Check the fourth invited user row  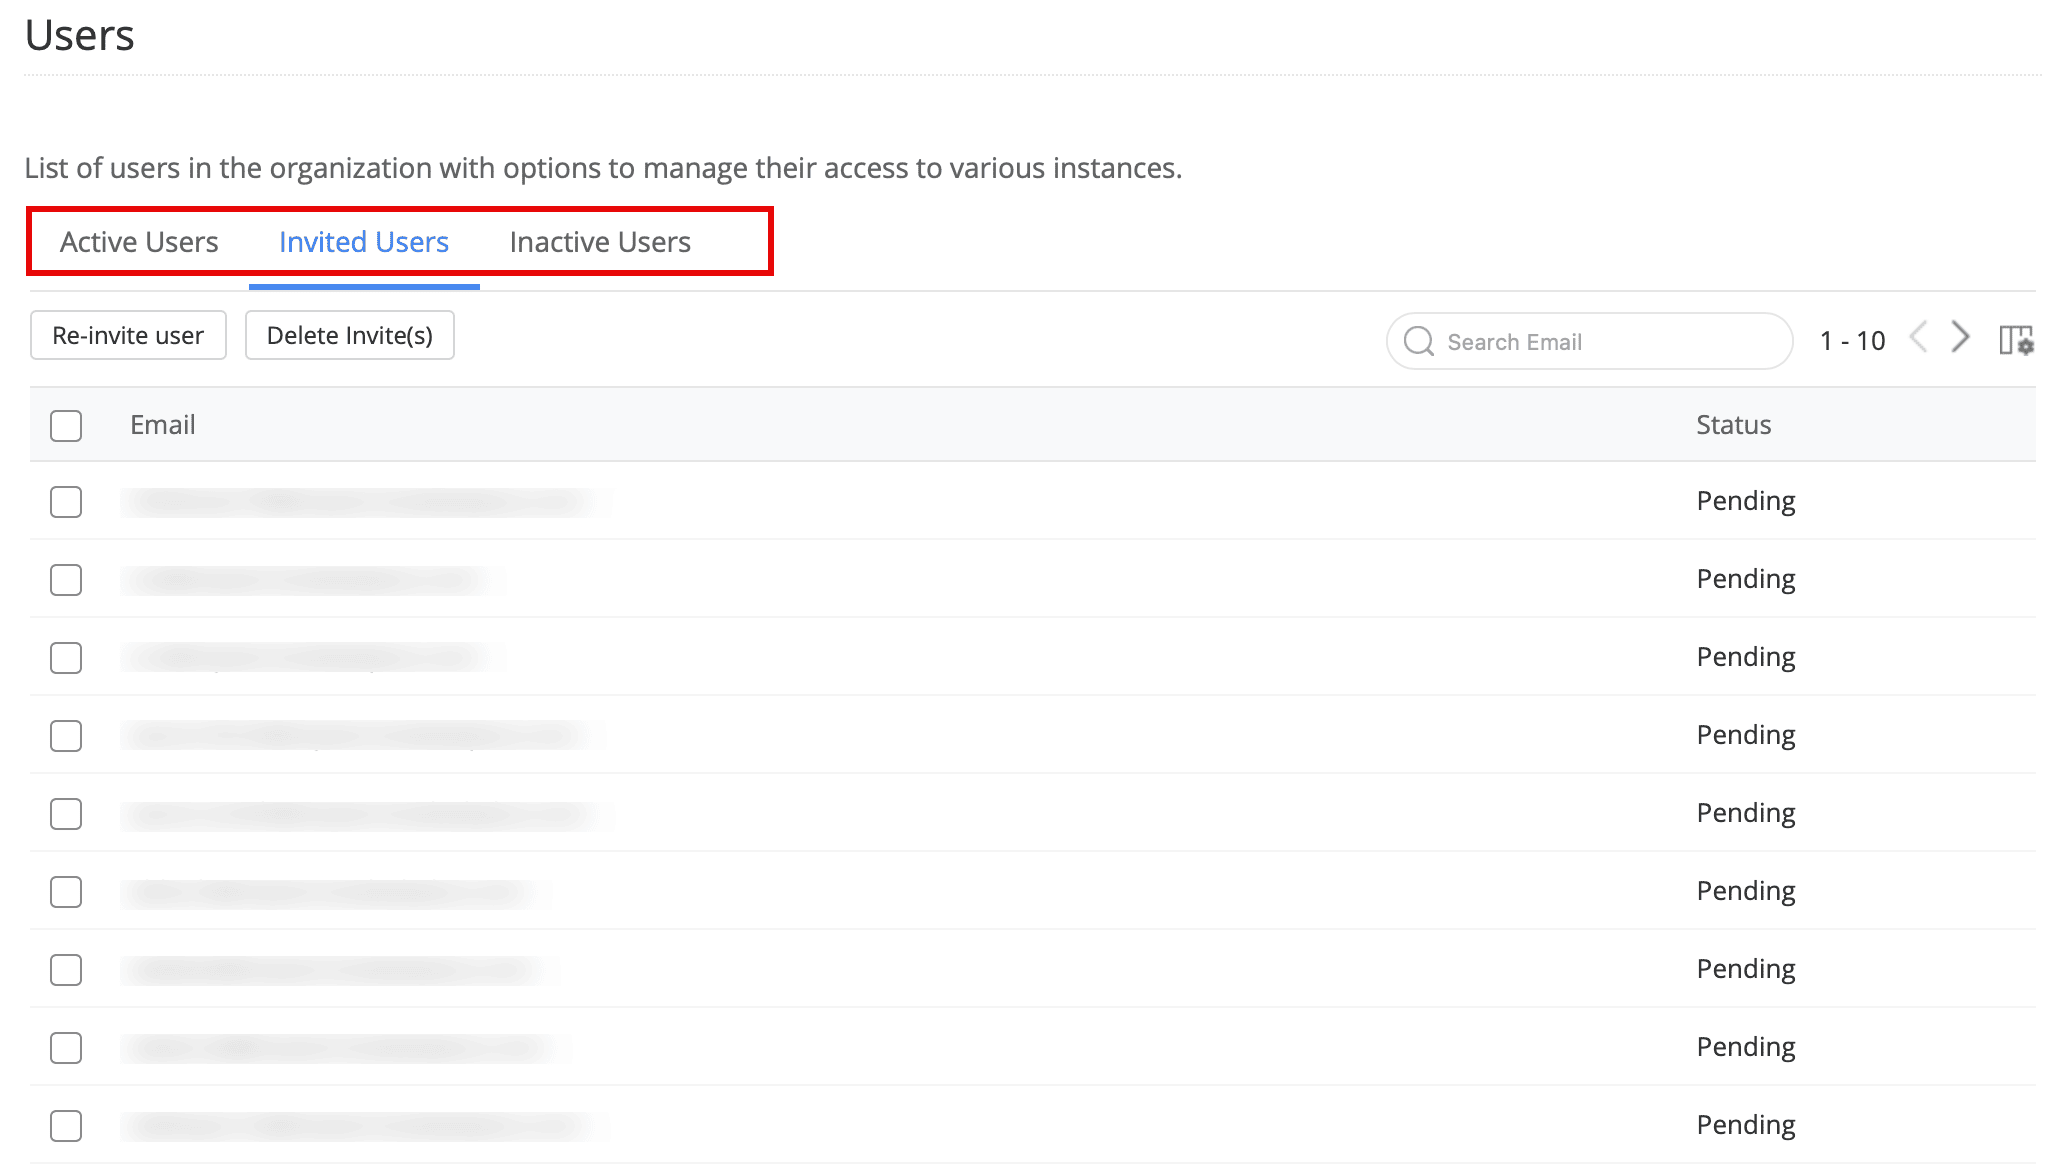[x=66, y=736]
